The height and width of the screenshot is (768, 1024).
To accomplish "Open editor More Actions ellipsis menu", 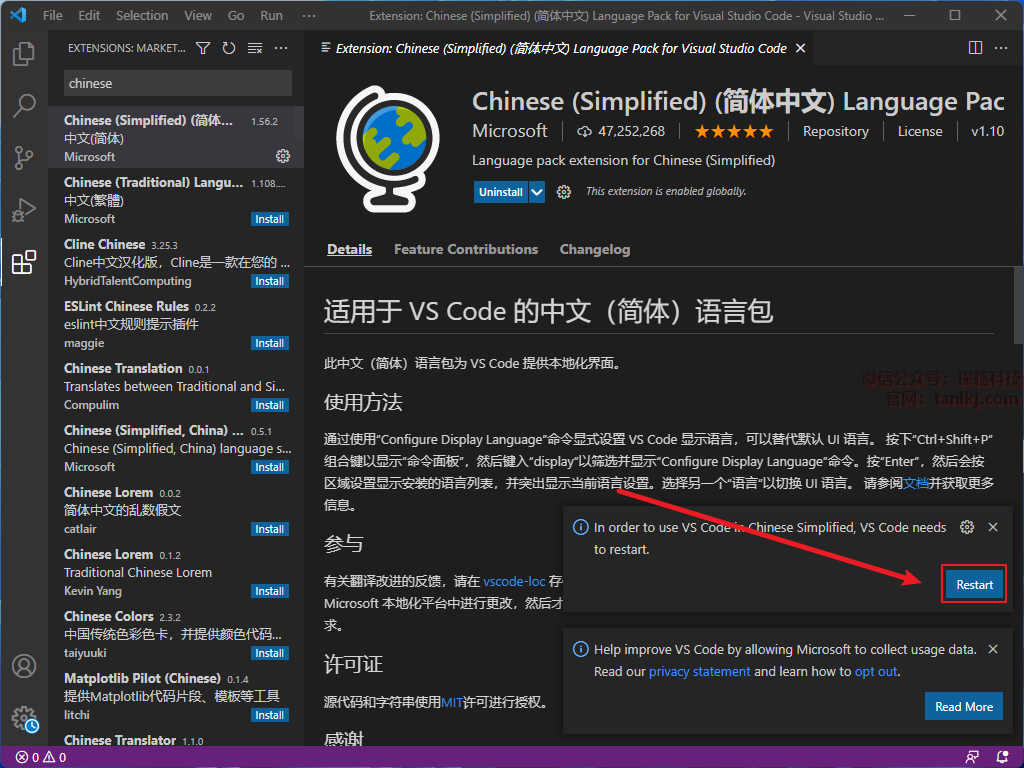I will click(x=1001, y=48).
